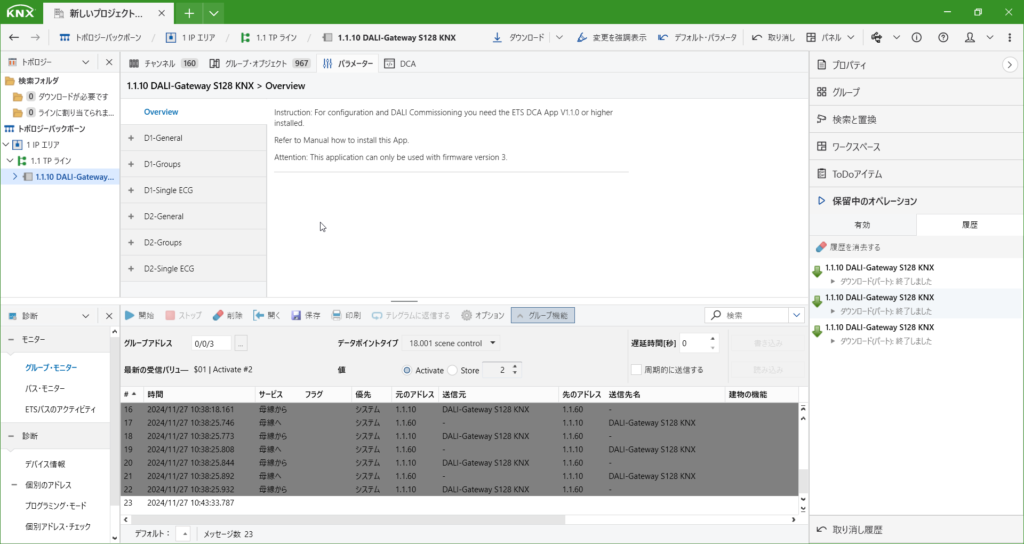The image size is (1024, 544).
Task: Increase the scene number stepper
Action: pos(515,367)
